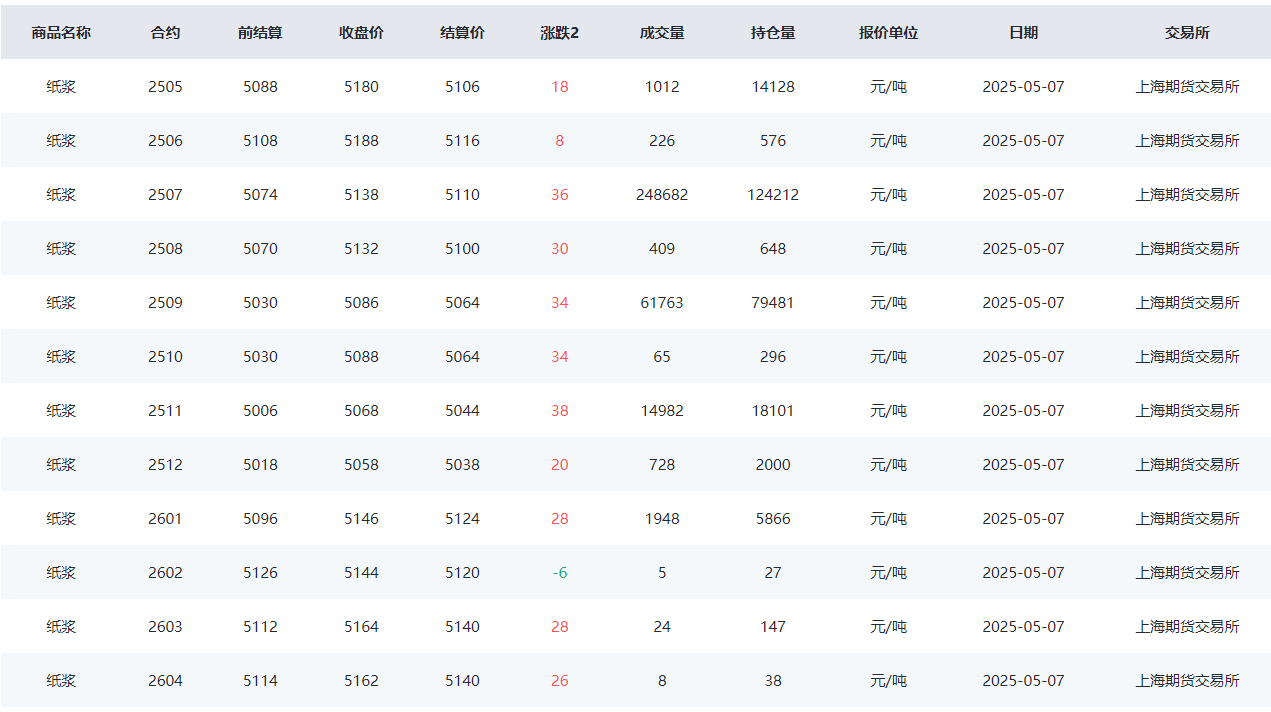Image resolution: width=1271 pixels, height=712 pixels.
Task: Select contract cell 2507
Action: [165, 195]
